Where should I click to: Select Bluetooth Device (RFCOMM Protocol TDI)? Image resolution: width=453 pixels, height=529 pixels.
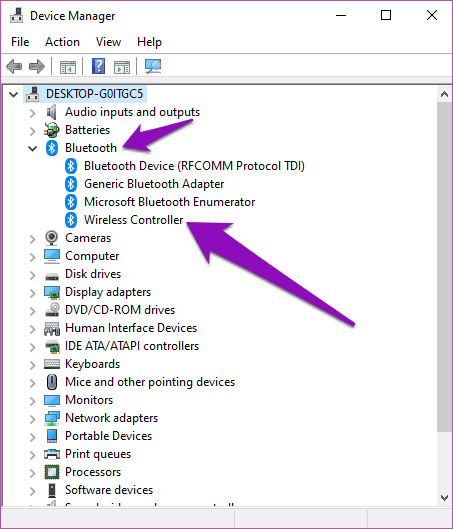(194, 166)
